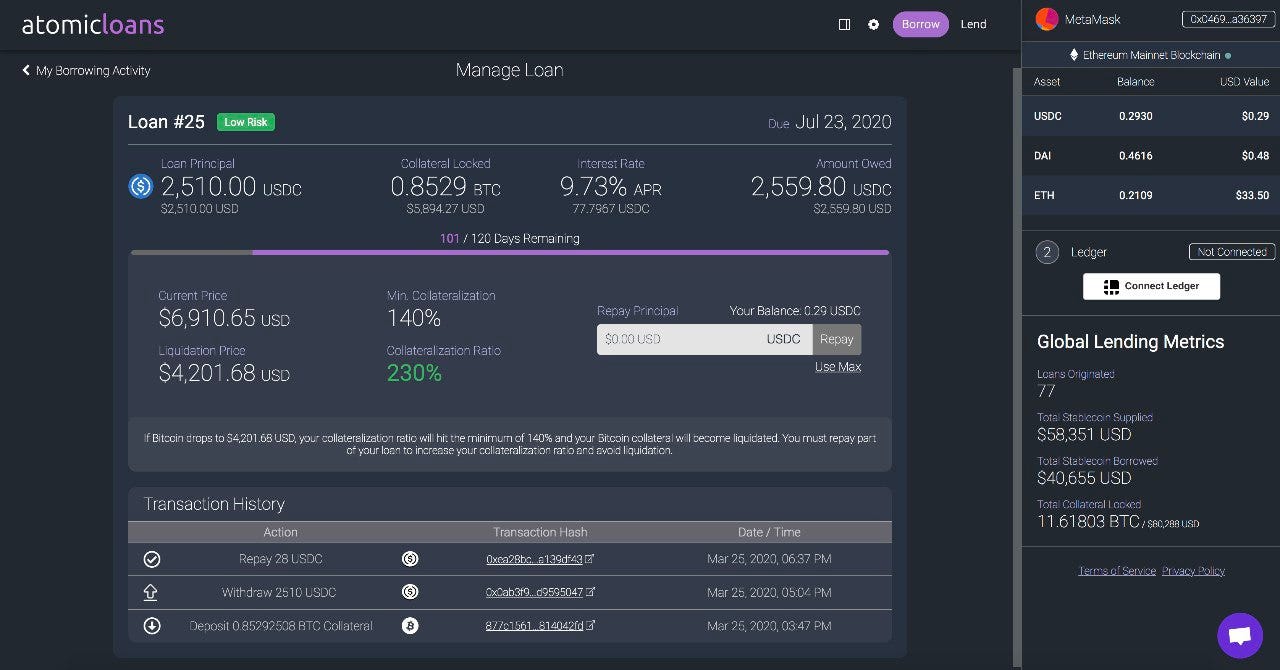Click the Action column header
The height and width of the screenshot is (670, 1280).
280,532
